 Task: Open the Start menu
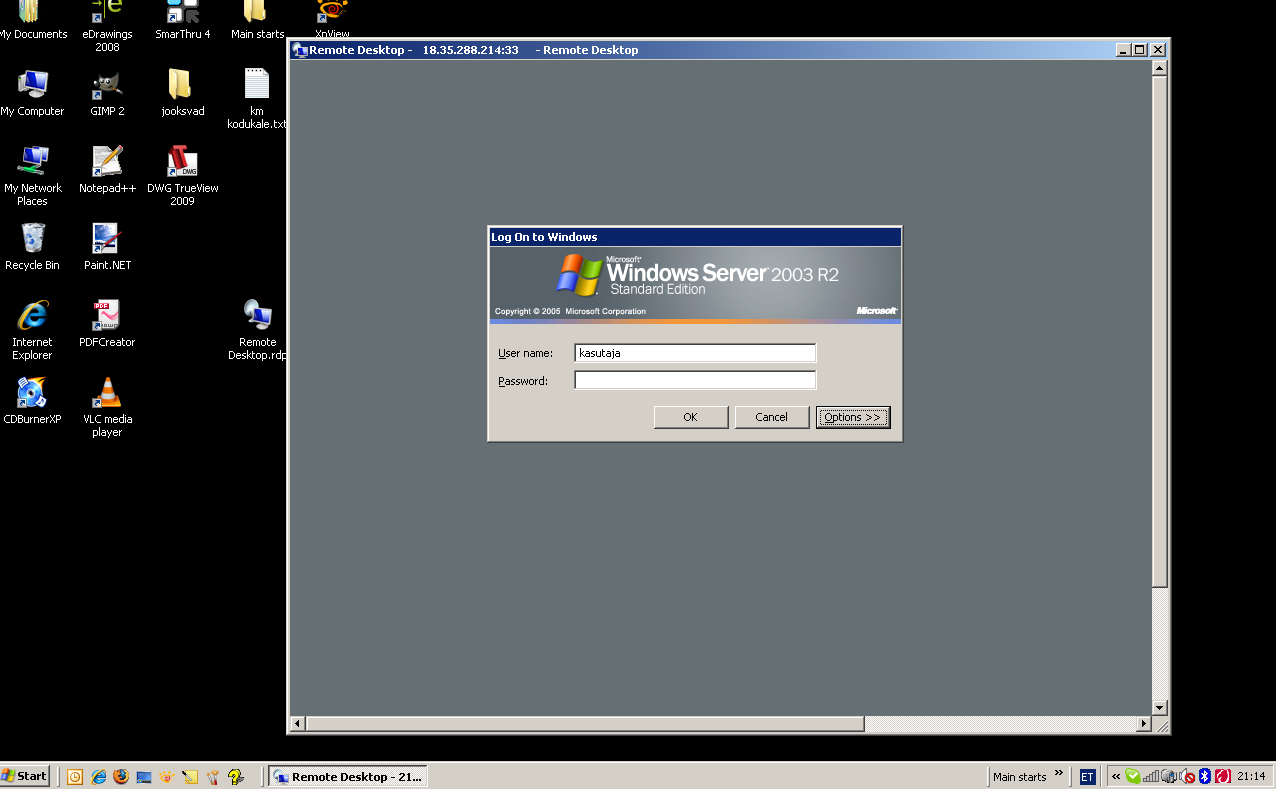click(x=25, y=776)
